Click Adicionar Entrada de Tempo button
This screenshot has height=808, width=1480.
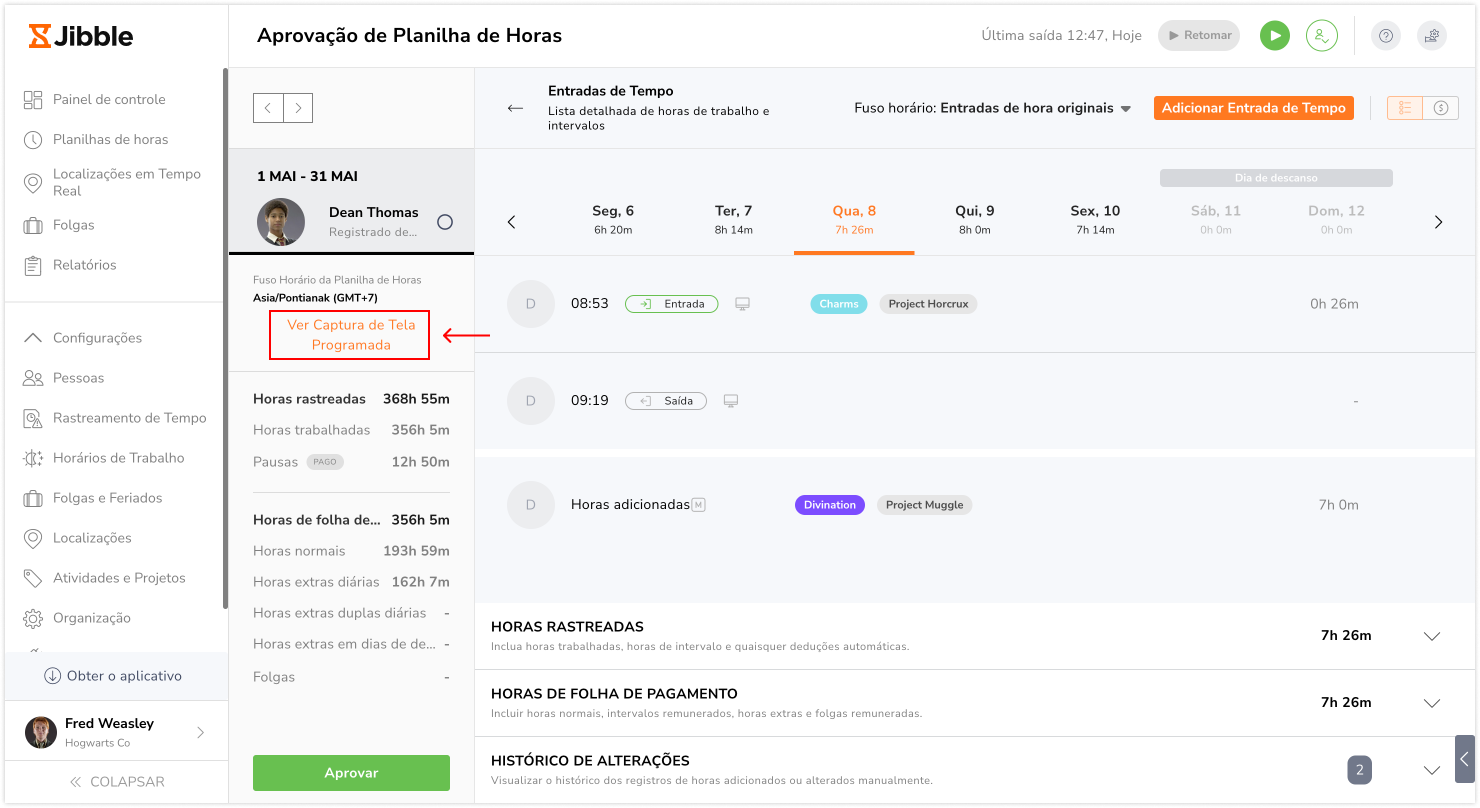pos(1253,108)
